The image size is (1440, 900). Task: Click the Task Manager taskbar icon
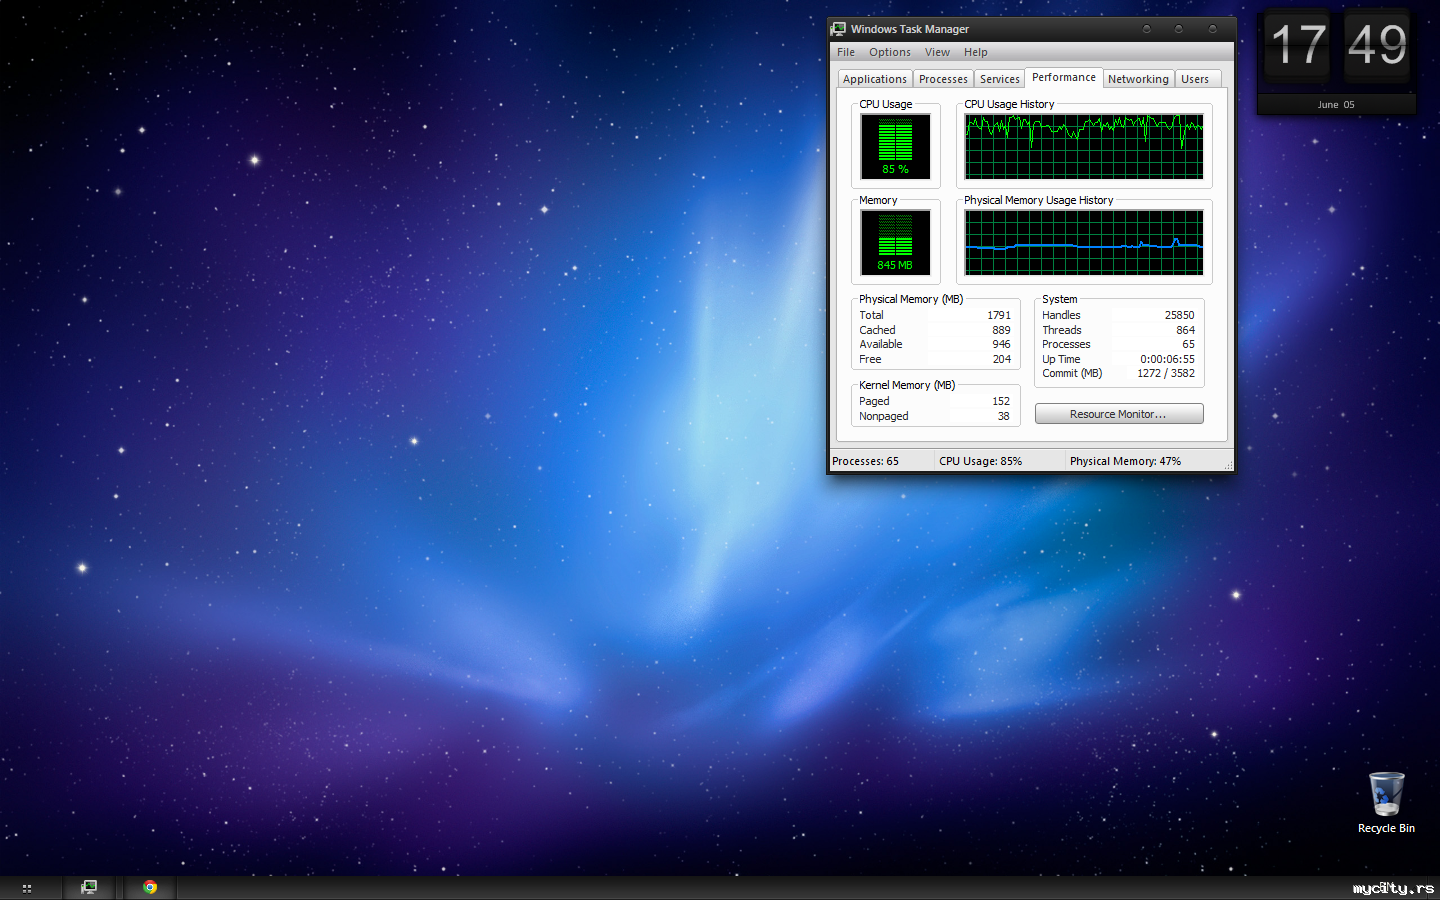89,887
